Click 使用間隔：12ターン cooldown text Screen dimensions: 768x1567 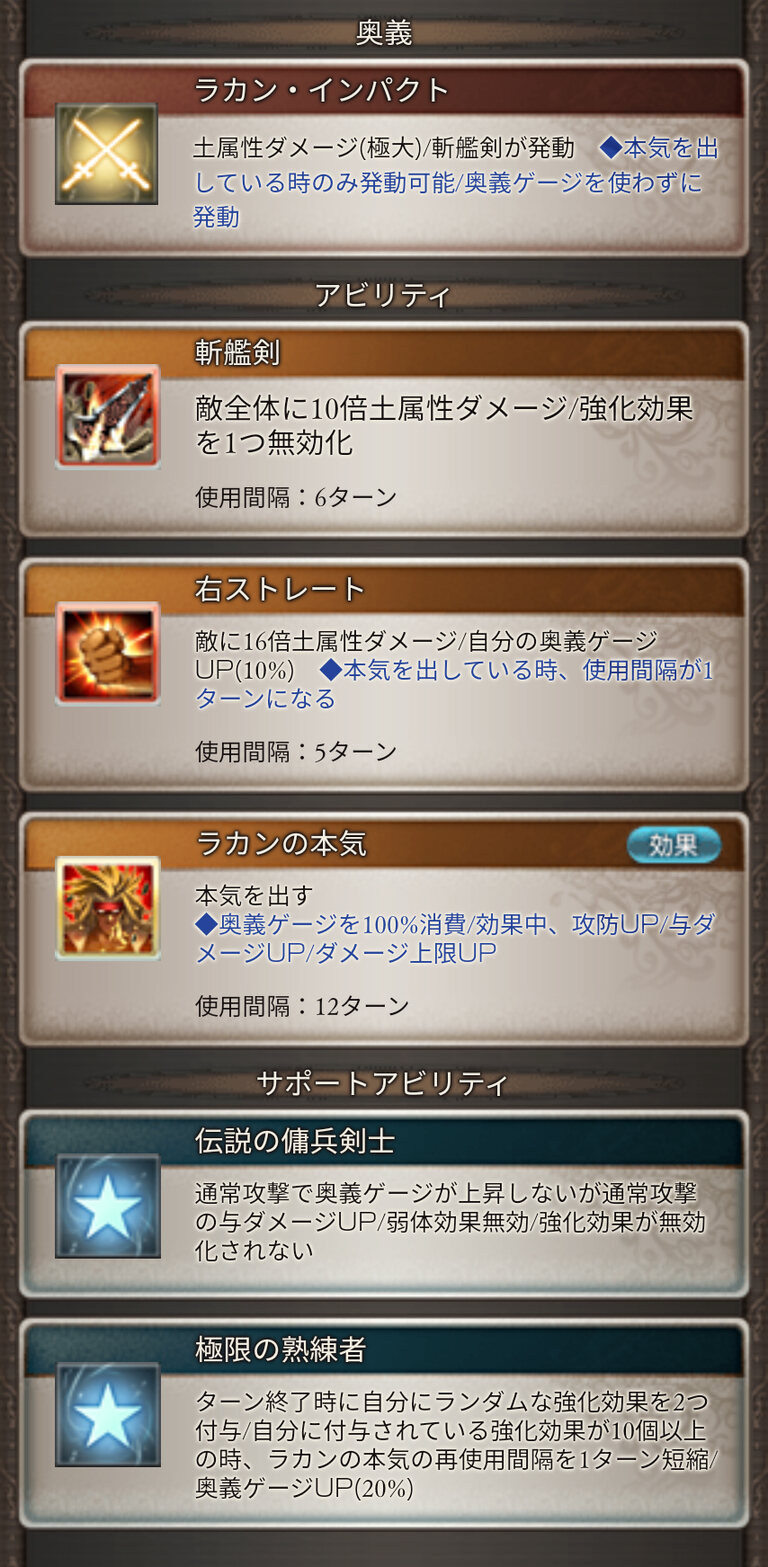[x=302, y=1006]
